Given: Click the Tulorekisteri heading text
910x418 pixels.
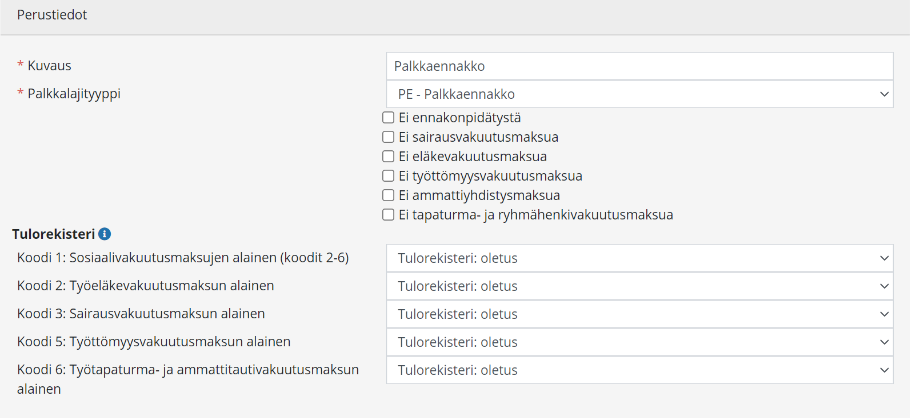Looking at the screenshot, I should click(x=53, y=234).
